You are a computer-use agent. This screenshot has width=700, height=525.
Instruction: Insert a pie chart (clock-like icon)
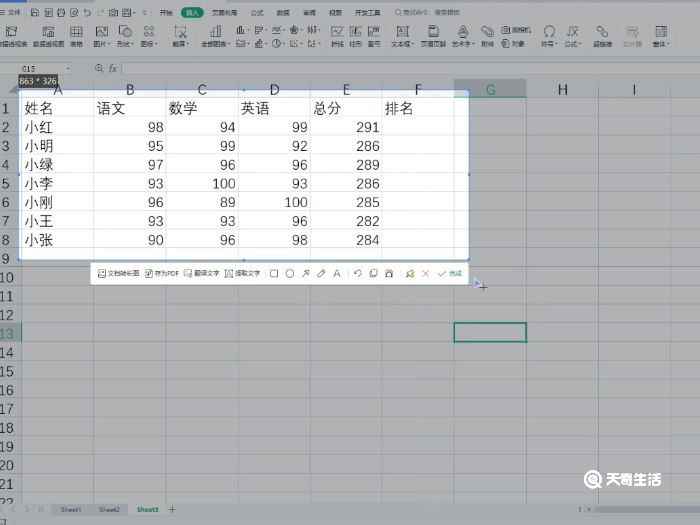[278, 43]
